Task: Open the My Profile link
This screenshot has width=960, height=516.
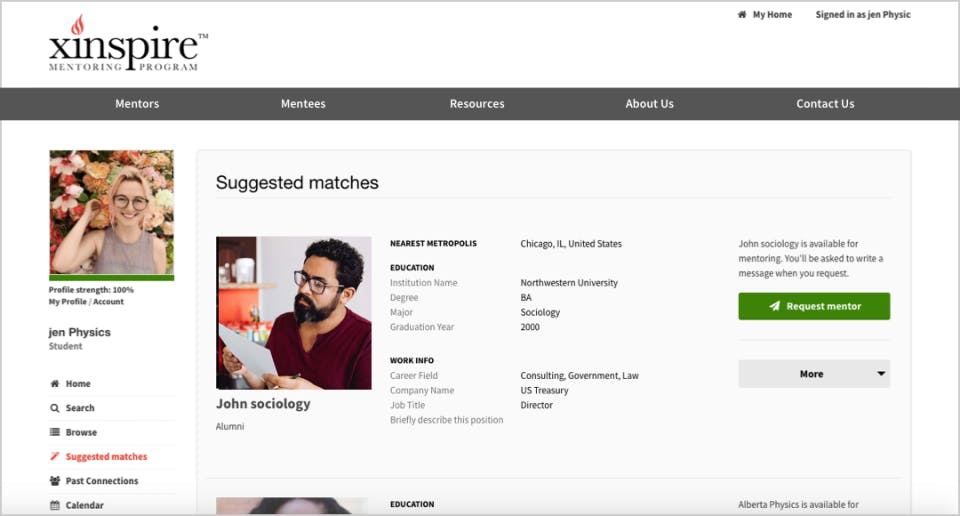Action: (67, 301)
